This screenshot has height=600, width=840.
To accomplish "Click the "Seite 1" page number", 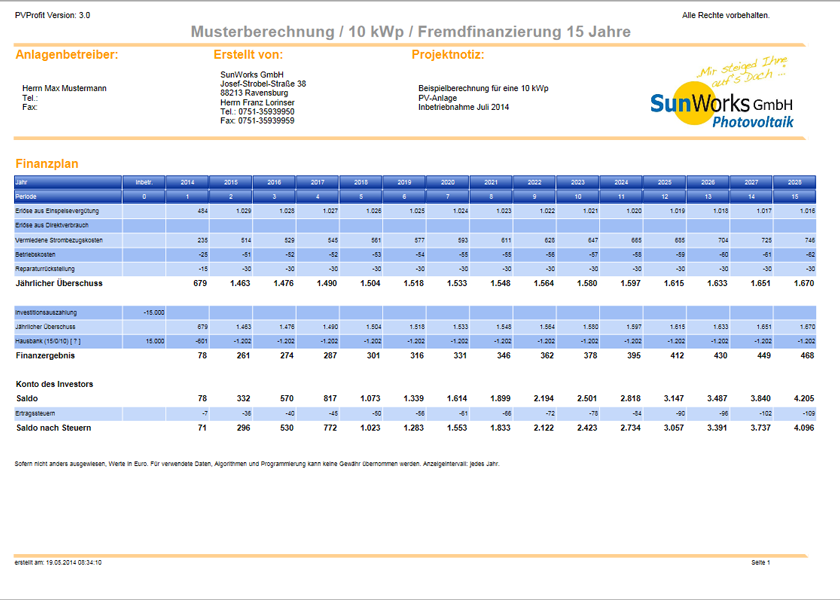I will pyautogui.click(x=761, y=563).
